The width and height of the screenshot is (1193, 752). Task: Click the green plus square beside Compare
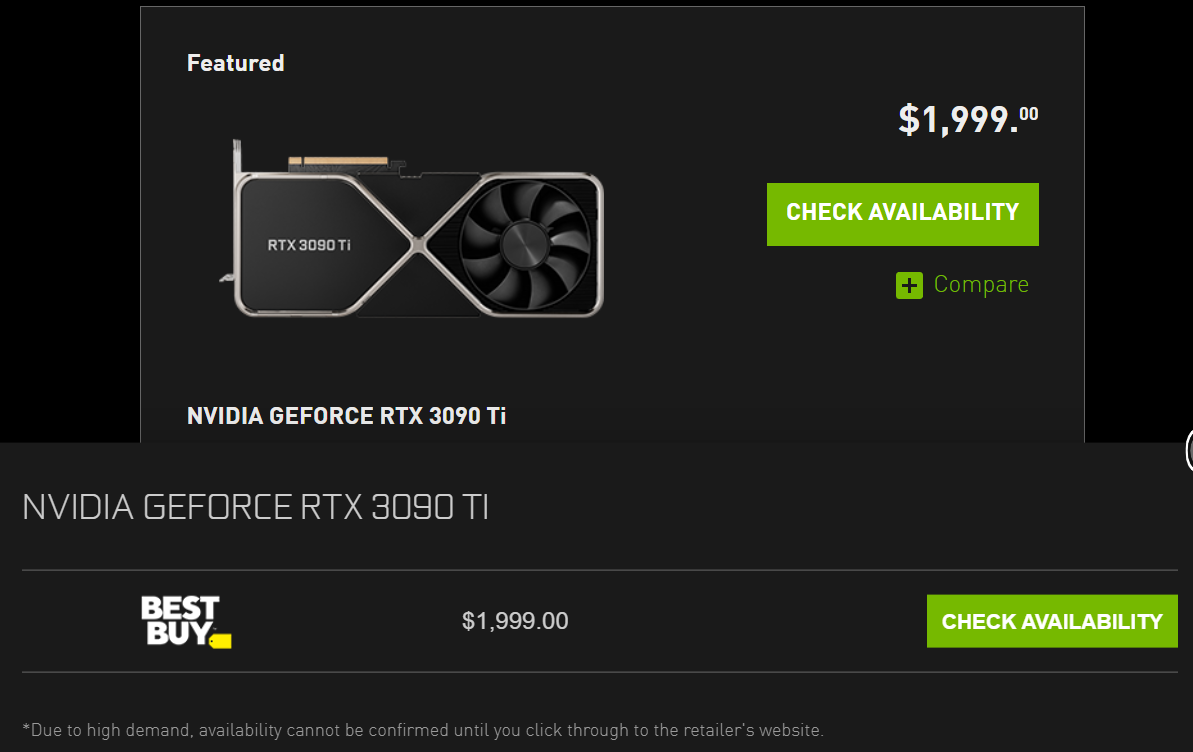[908, 285]
